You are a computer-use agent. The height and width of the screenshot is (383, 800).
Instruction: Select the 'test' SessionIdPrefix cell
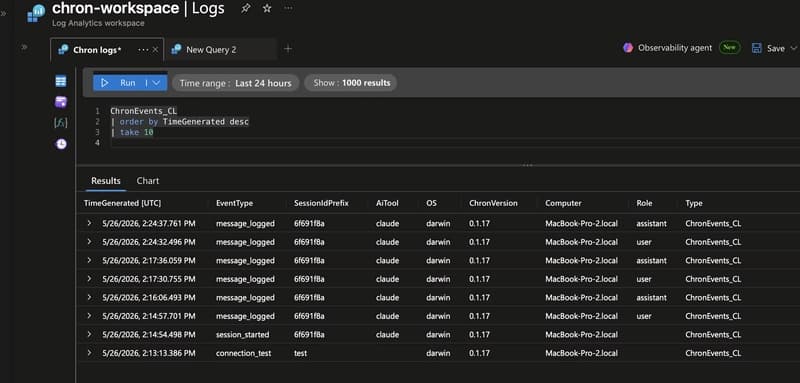tap(301, 353)
